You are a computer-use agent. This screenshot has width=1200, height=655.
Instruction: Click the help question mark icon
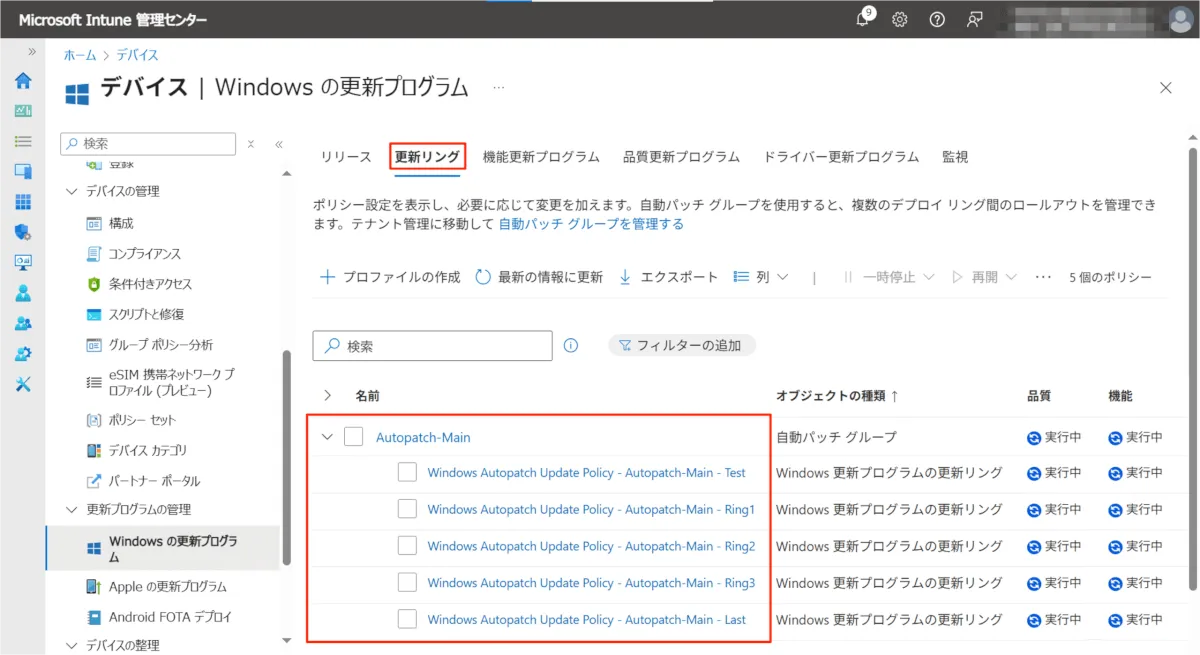click(937, 20)
